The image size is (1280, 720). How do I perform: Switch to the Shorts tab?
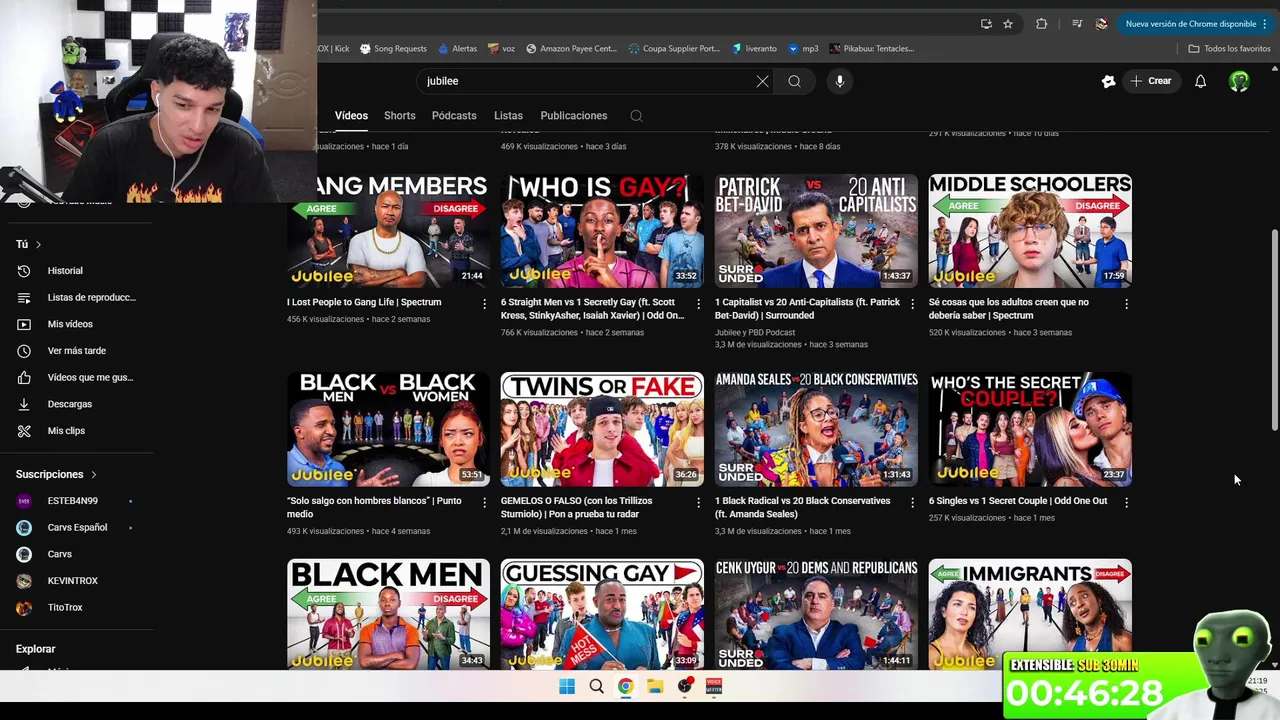coord(399,116)
